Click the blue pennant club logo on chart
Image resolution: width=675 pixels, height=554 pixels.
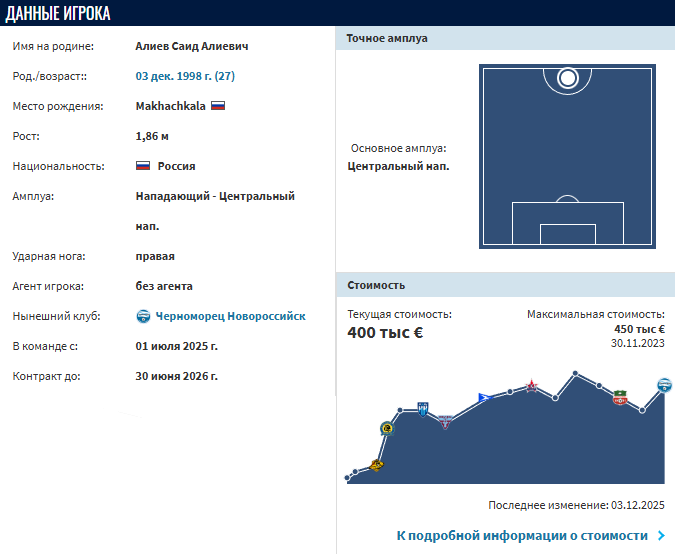484,398
